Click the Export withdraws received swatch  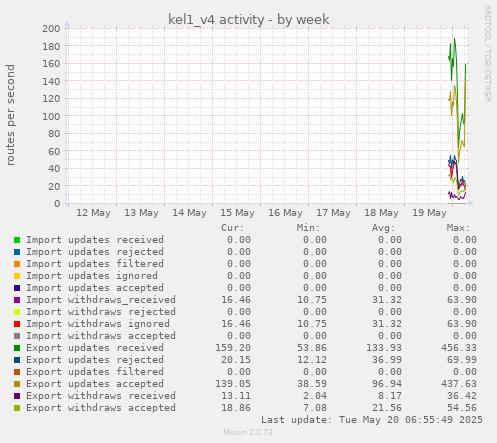point(17,396)
